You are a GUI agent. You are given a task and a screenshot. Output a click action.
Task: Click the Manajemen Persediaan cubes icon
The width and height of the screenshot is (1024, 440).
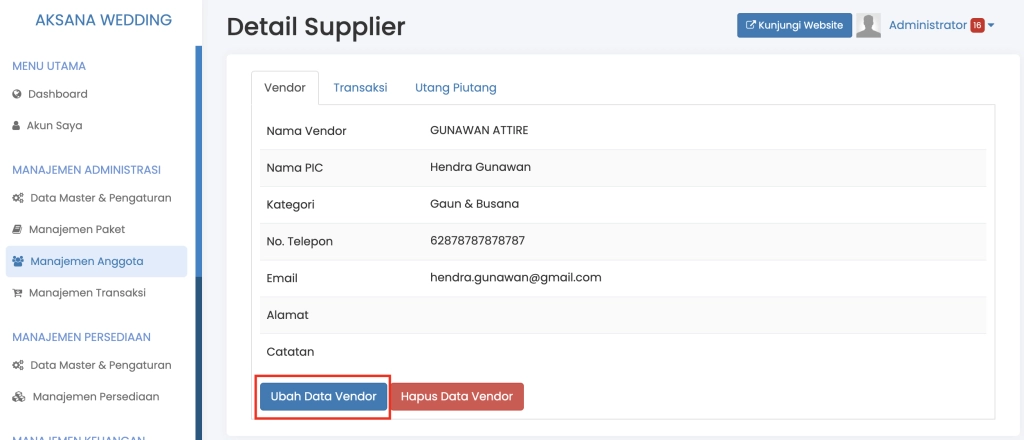[x=19, y=396]
